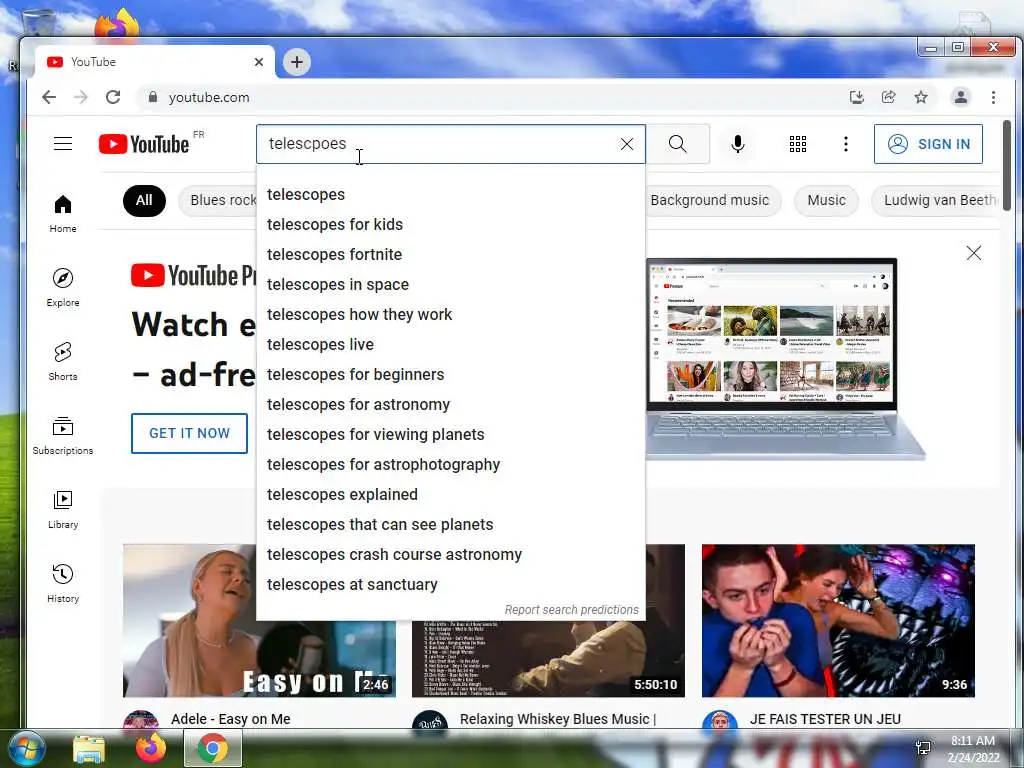Open the Chrome profile avatar
Viewport: 1024px width, 768px height.
[x=961, y=97]
